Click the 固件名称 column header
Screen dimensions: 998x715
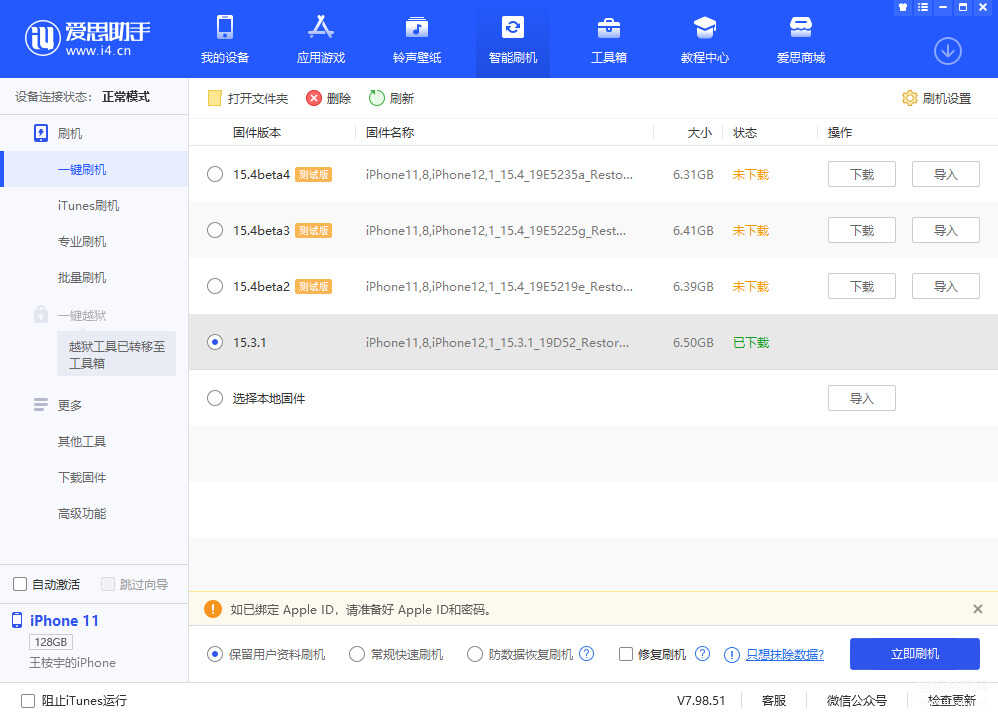pyautogui.click(x=390, y=132)
